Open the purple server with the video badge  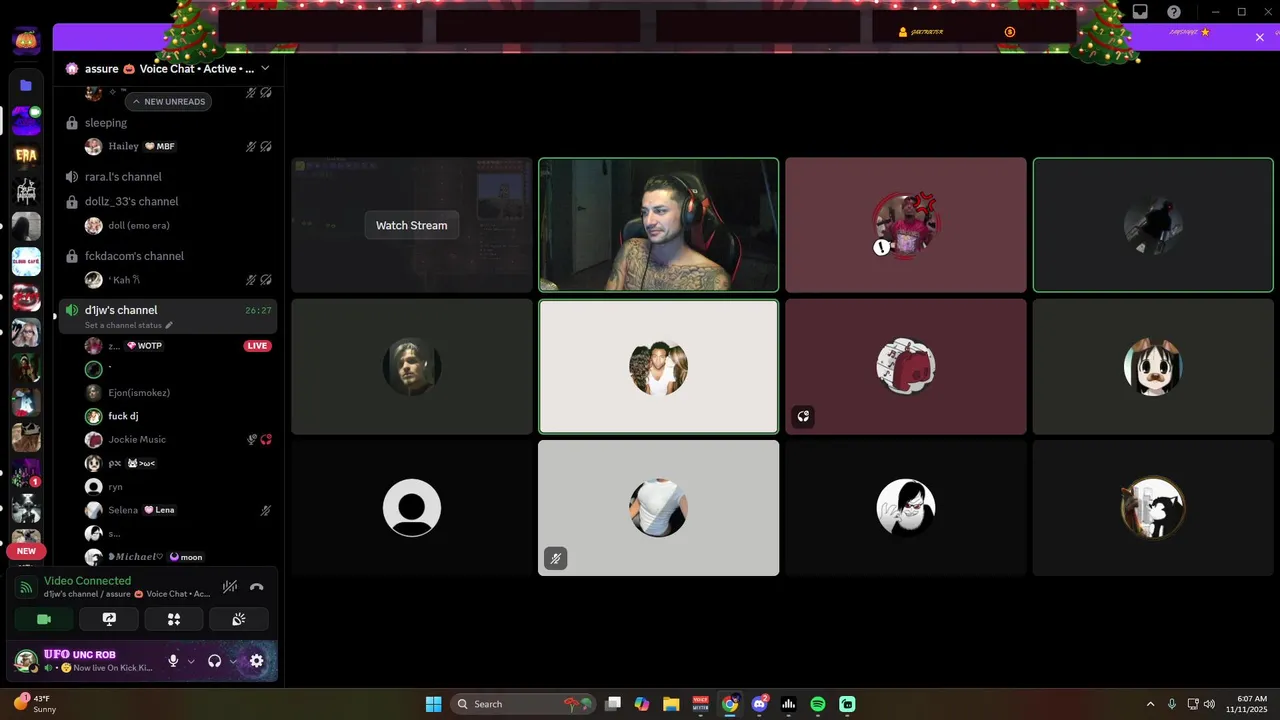click(x=26, y=120)
